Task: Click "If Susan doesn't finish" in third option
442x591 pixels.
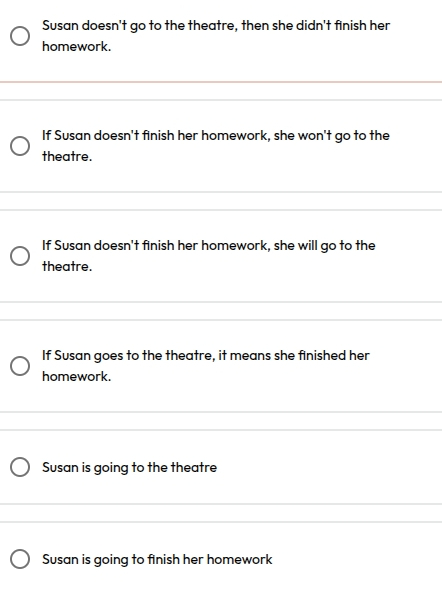Action: [x=108, y=245]
